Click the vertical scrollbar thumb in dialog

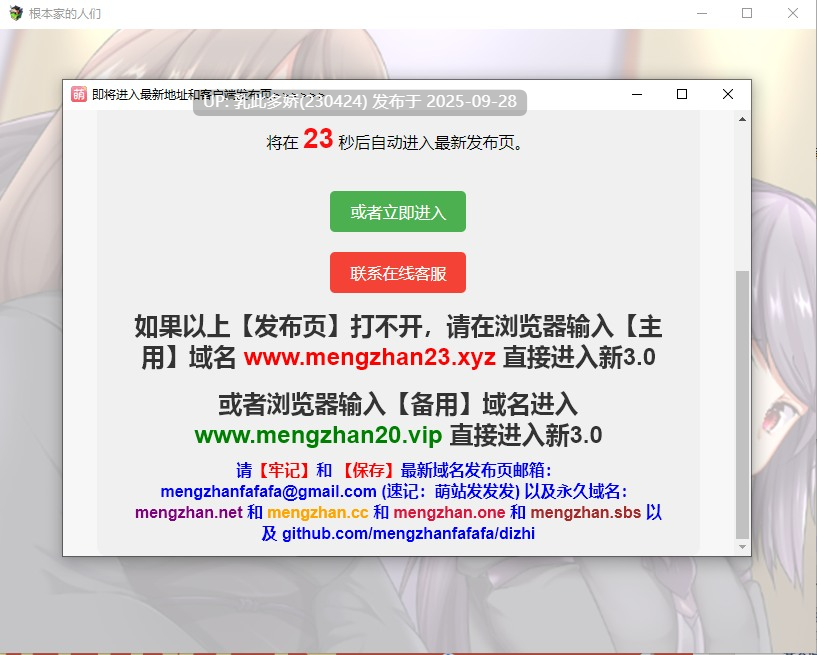tap(742, 405)
